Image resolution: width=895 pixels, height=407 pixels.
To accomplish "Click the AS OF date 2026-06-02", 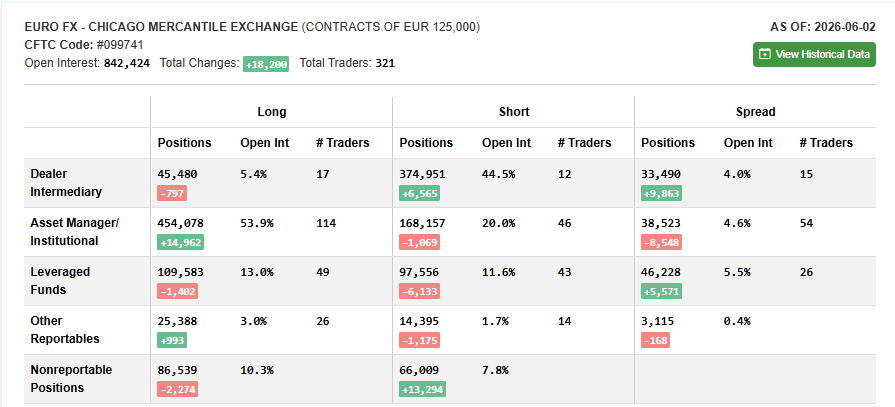I will [845, 27].
